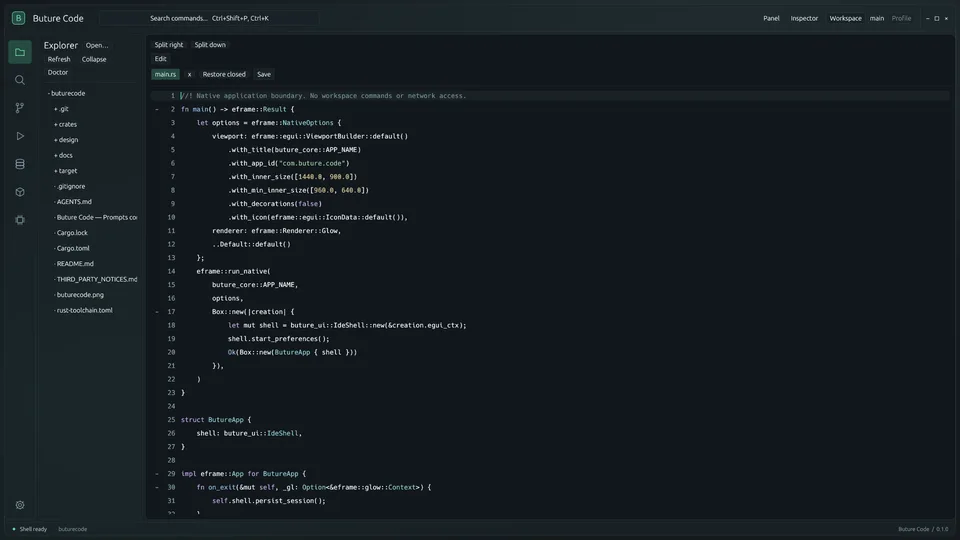Collapse all Explorer folders
960x540 pixels.
click(x=94, y=59)
